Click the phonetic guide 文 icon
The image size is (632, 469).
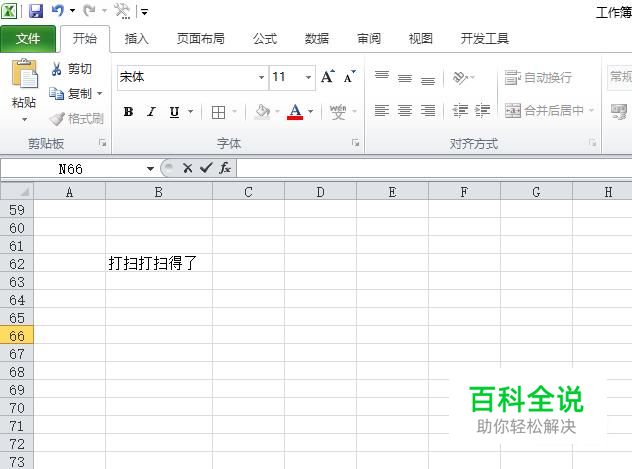click(x=338, y=112)
